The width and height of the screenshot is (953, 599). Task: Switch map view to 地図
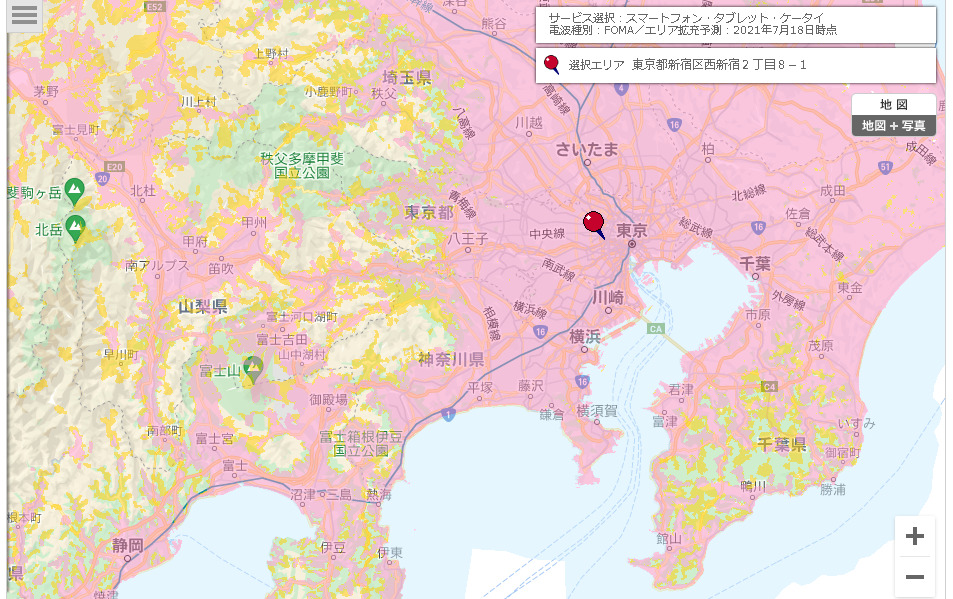(x=893, y=105)
